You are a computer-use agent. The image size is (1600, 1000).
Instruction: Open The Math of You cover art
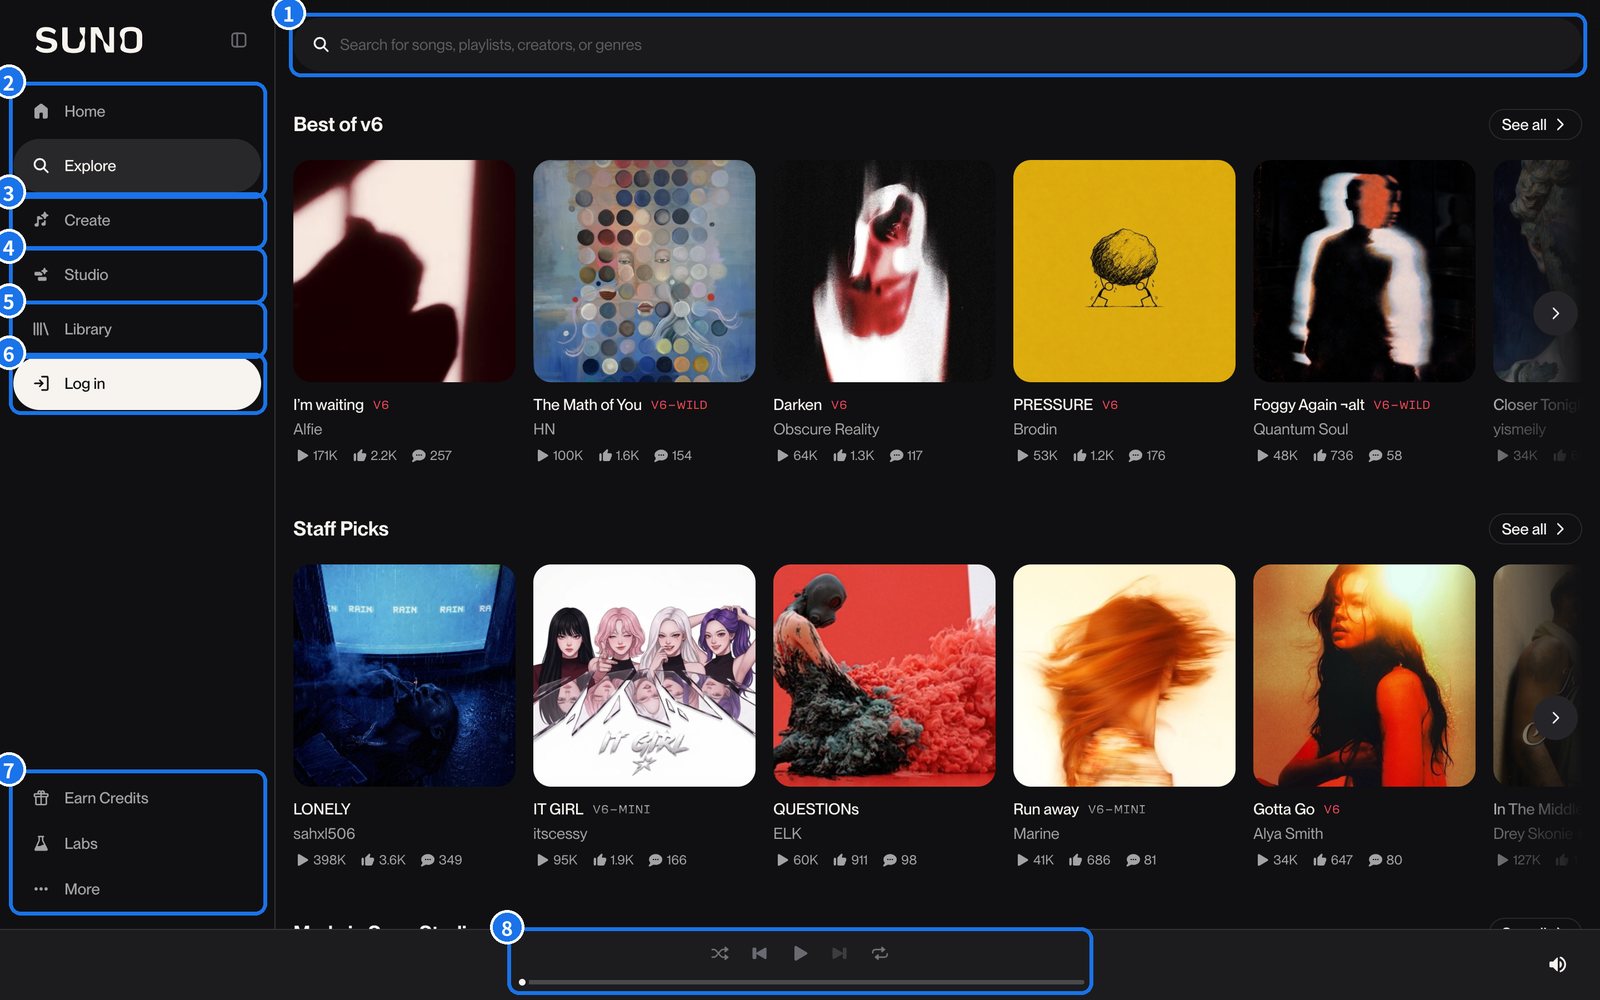point(644,271)
